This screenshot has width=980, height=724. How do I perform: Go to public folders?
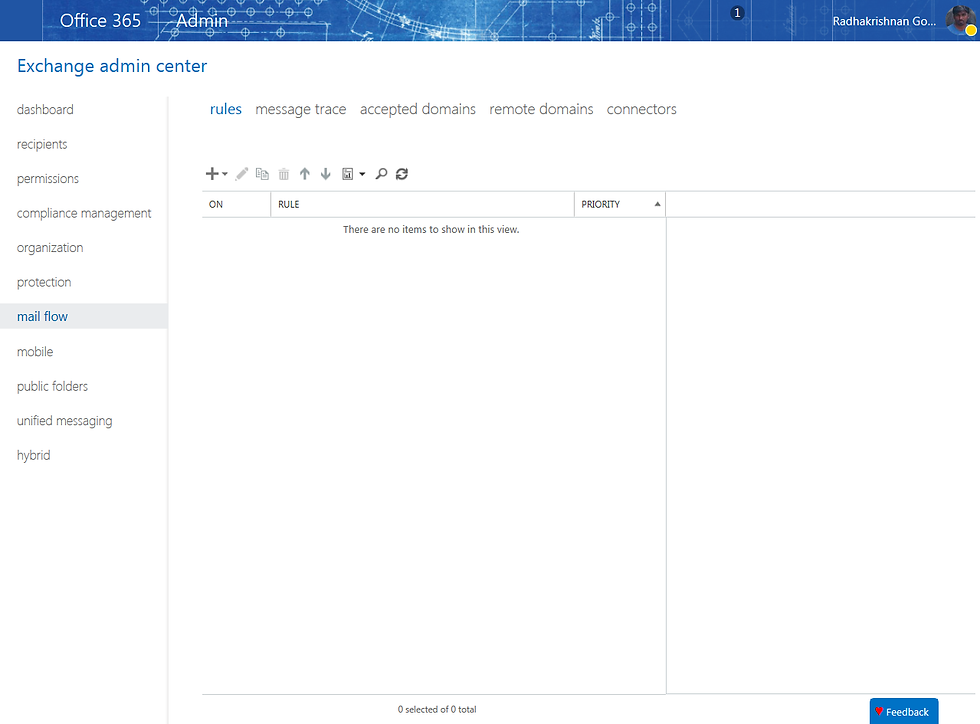pyautogui.click(x=52, y=386)
